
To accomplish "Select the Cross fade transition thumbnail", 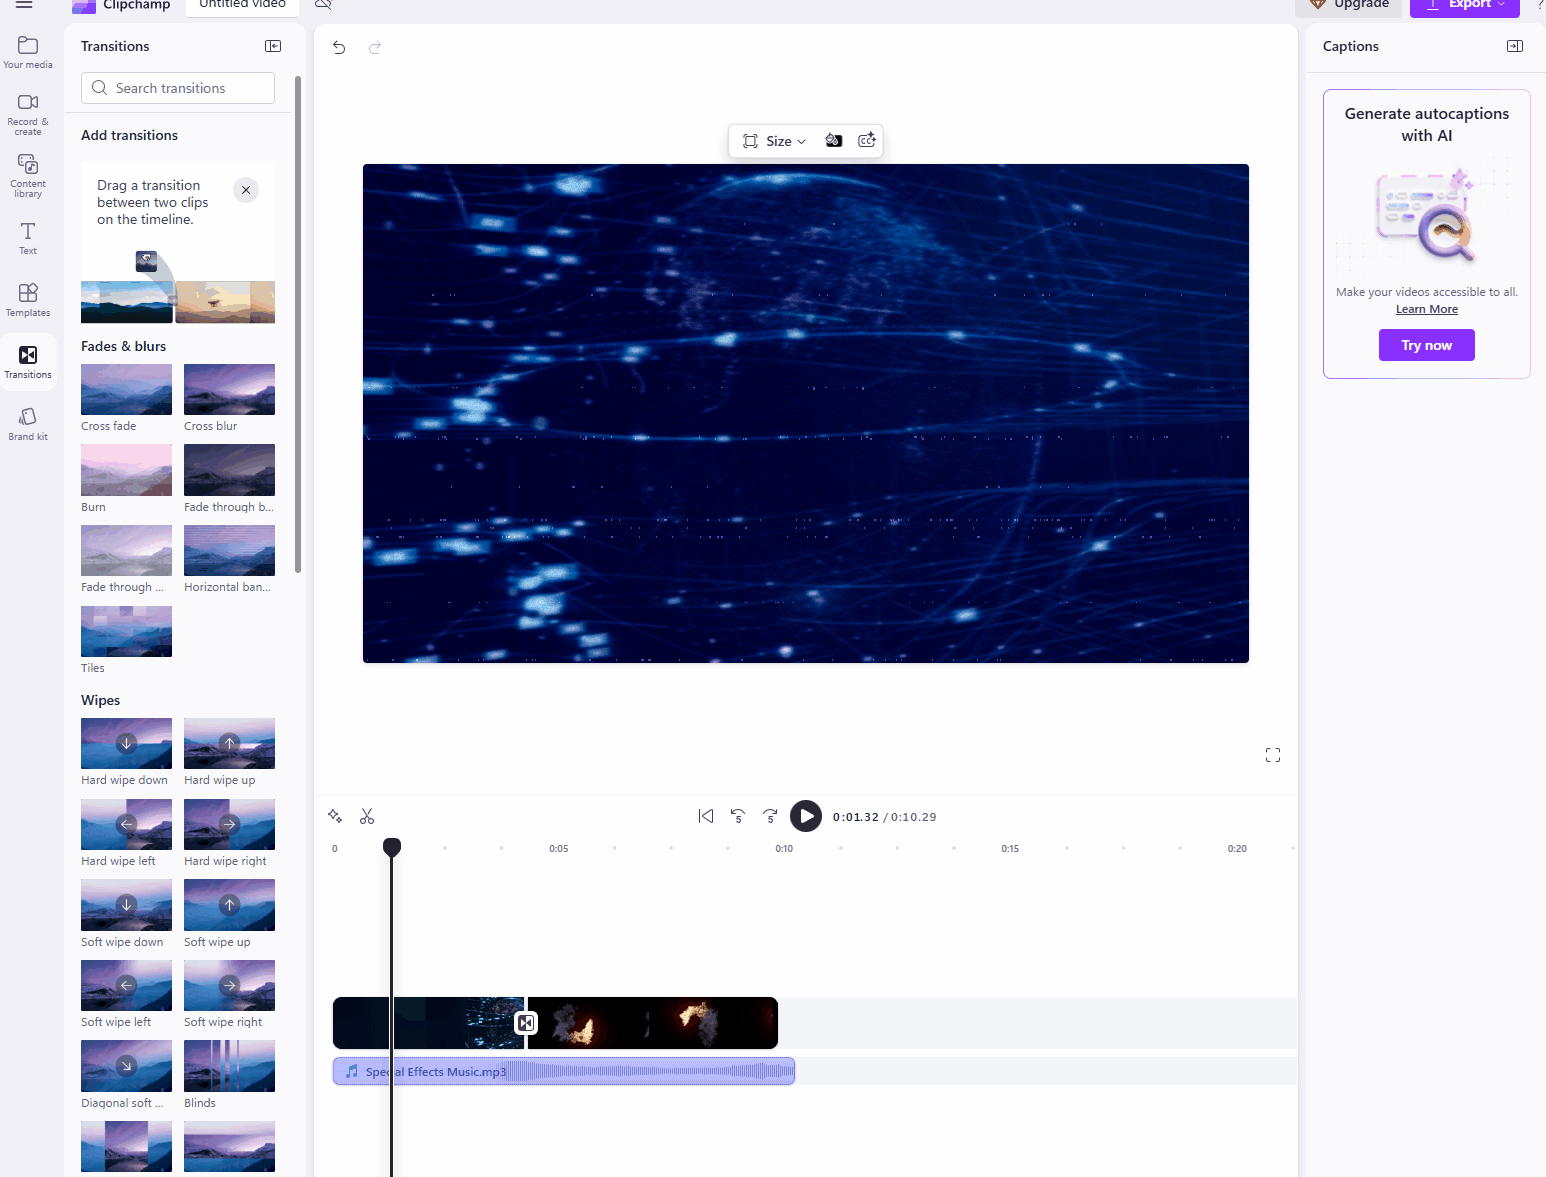I will [126, 389].
